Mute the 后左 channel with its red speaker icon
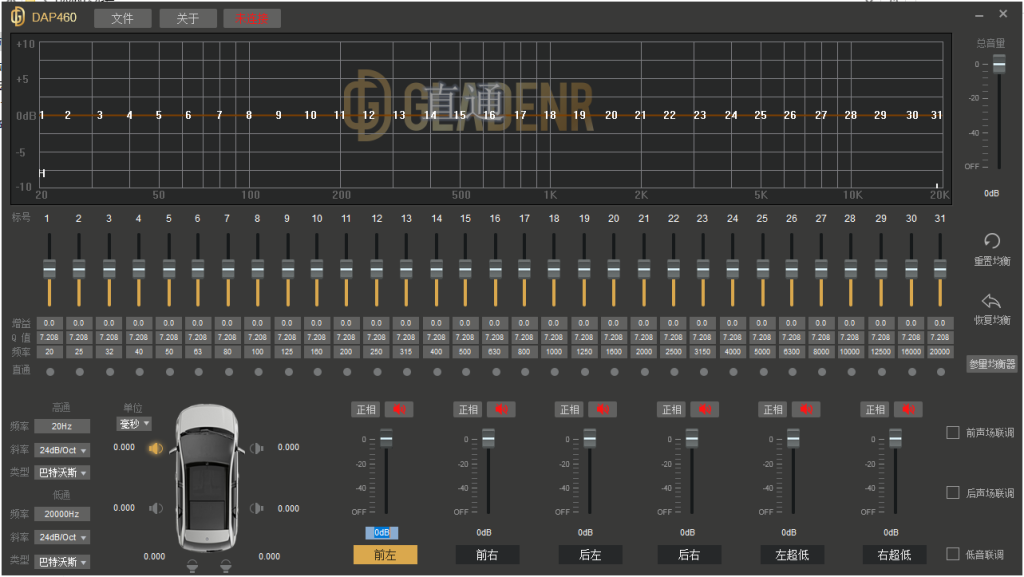The width and height of the screenshot is (1024, 577). (x=603, y=409)
